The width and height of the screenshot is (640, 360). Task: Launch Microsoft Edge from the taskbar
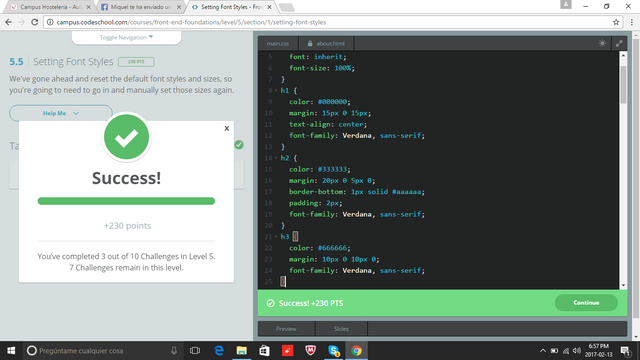(219, 351)
